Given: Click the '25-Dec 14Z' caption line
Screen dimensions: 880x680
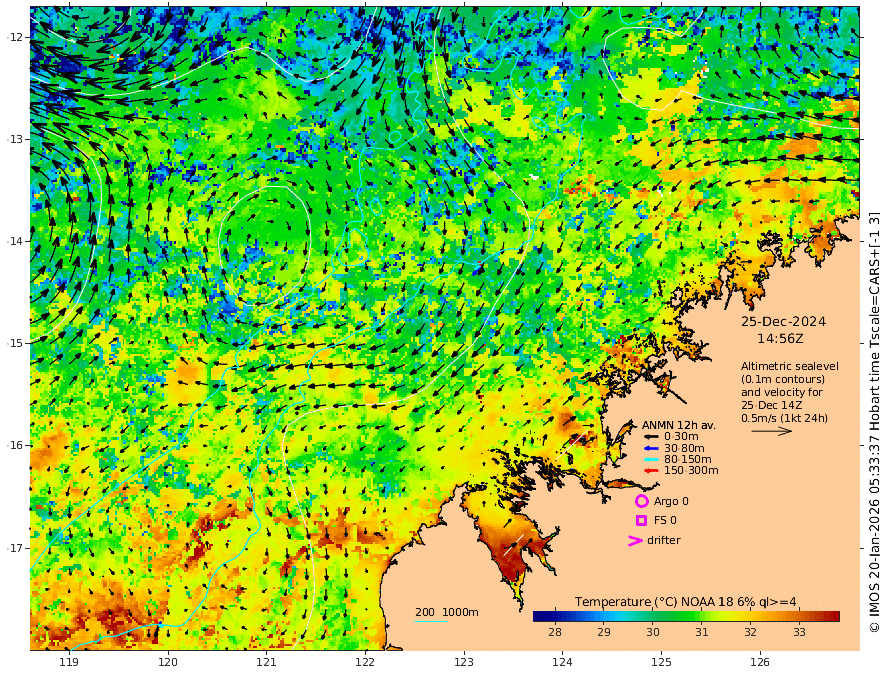Looking at the screenshot, I should coord(771,405).
